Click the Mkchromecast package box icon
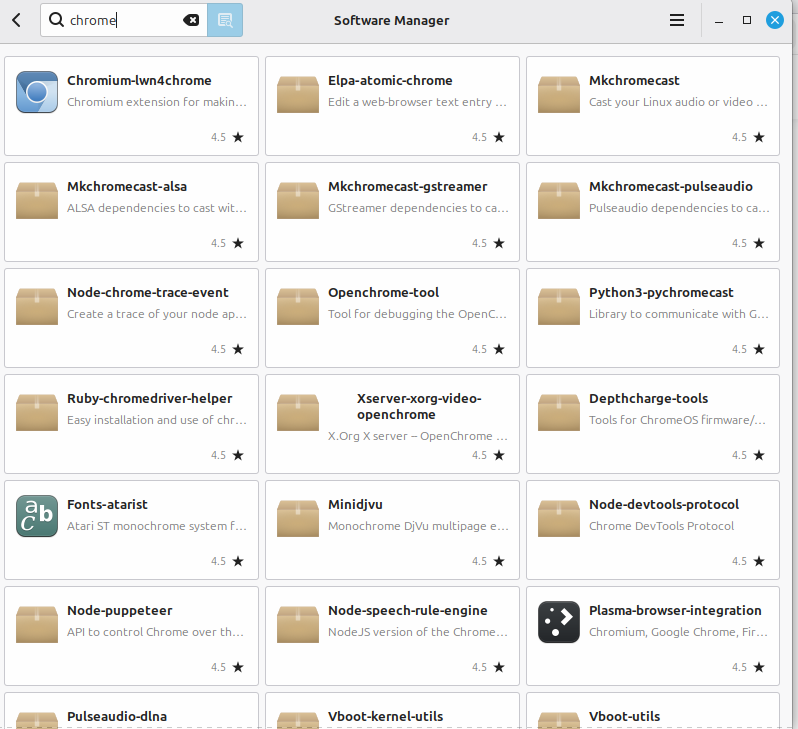 click(x=559, y=93)
